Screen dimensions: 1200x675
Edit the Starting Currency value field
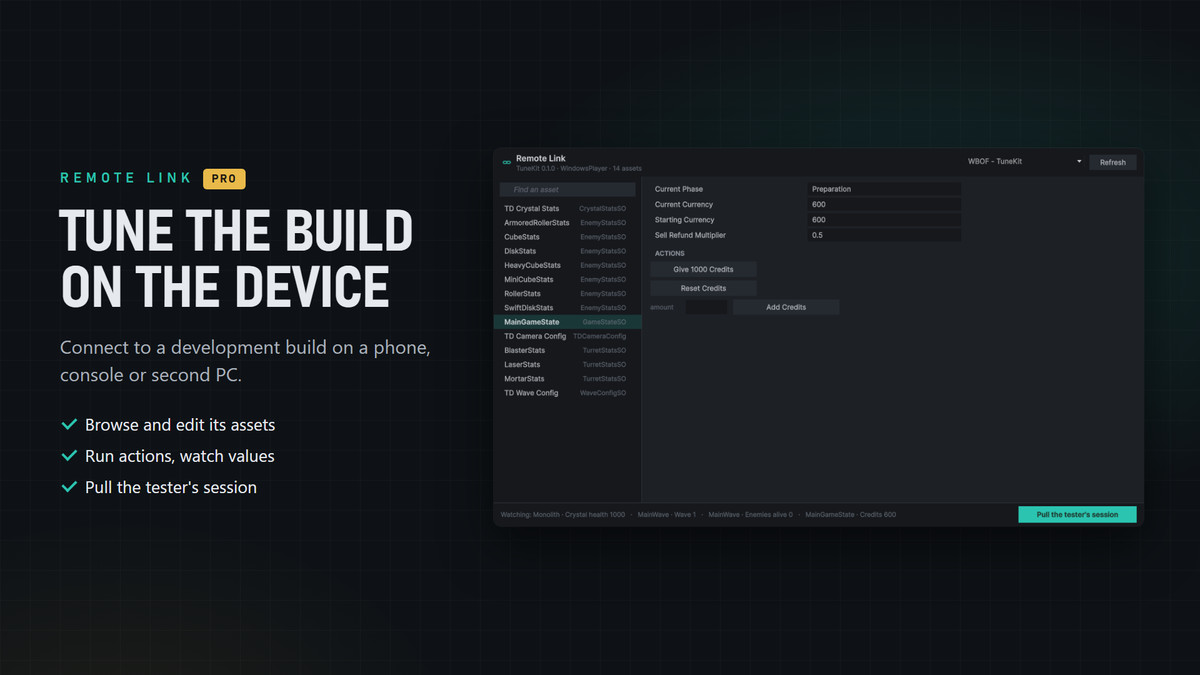click(x=884, y=219)
